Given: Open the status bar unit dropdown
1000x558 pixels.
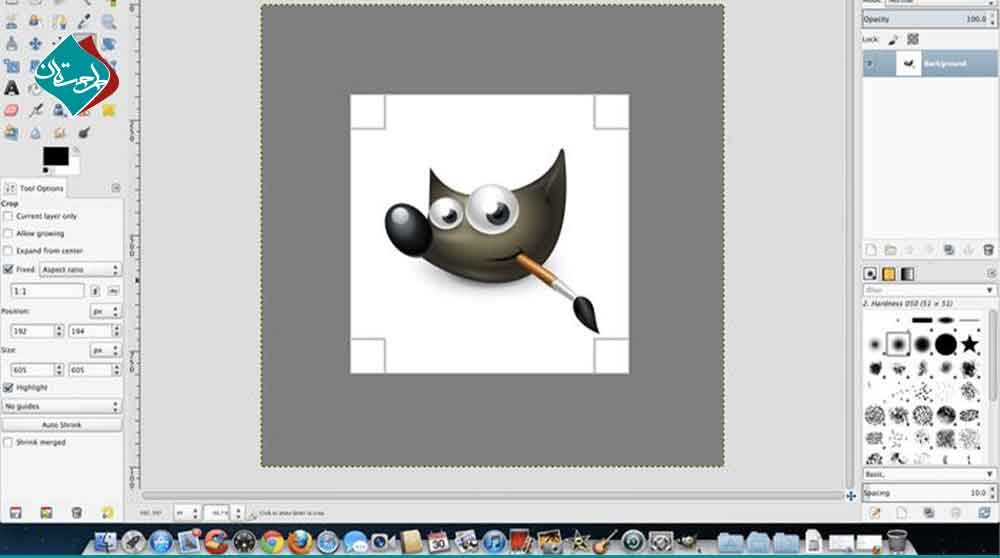Looking at the screenshot, I should click(187, 513).
